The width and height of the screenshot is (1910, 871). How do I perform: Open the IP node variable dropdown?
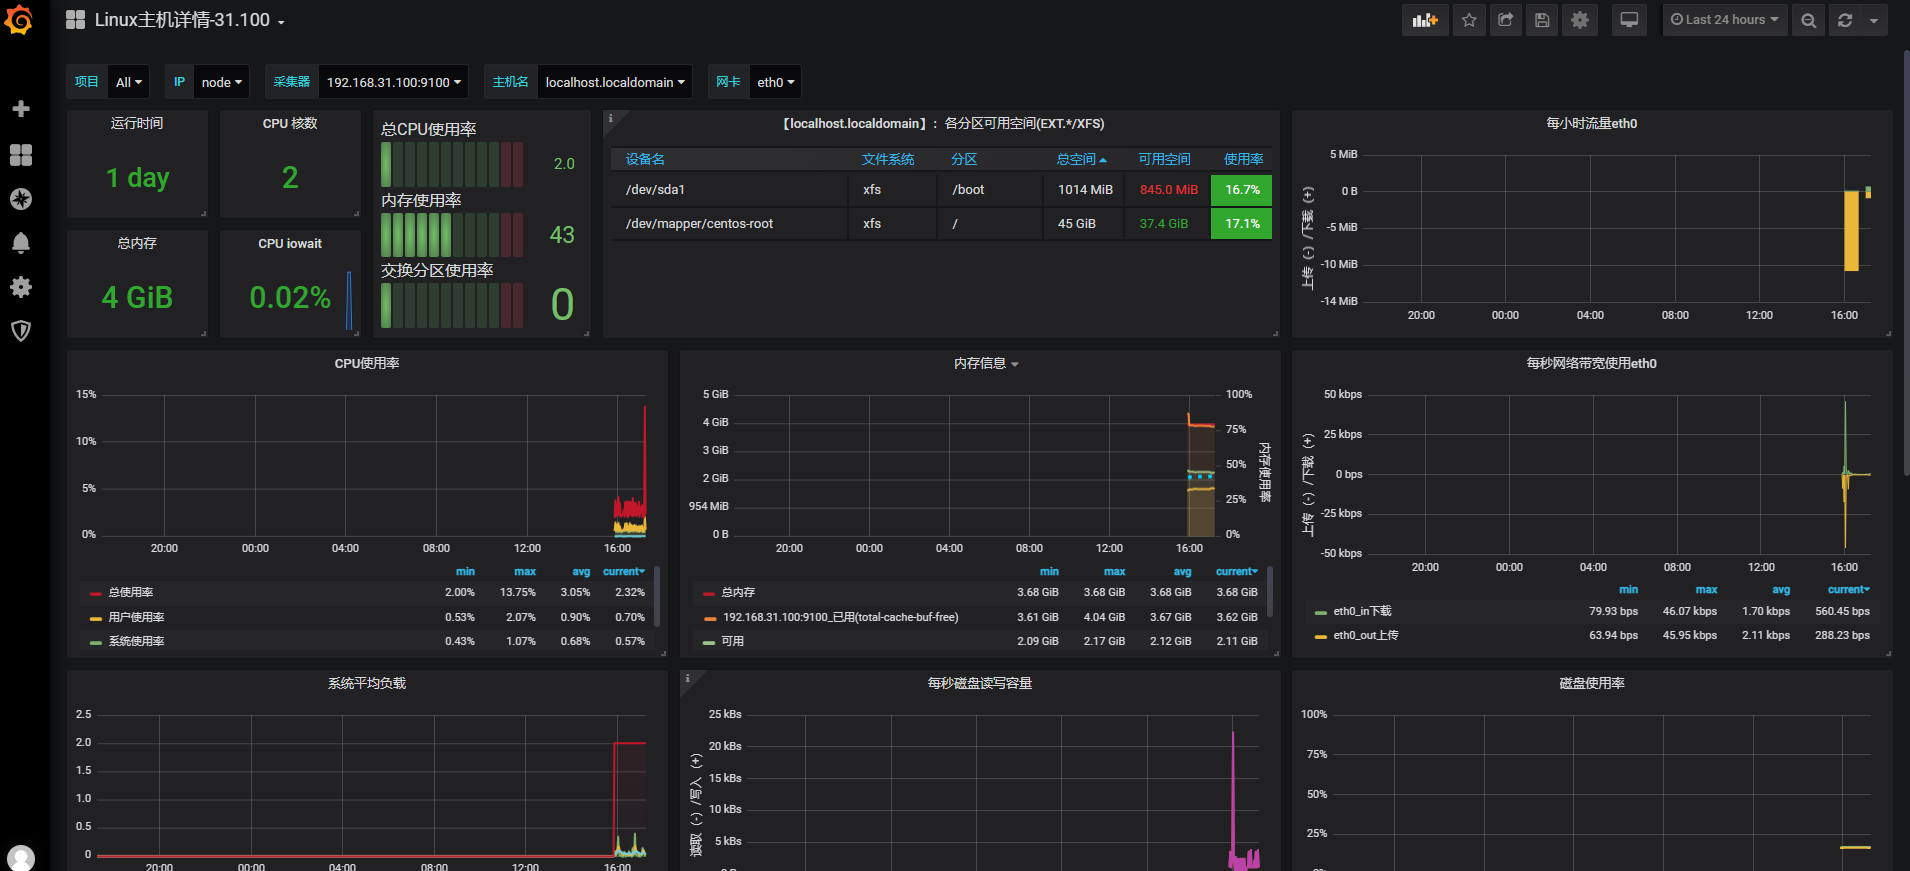(x=221, y=82)
